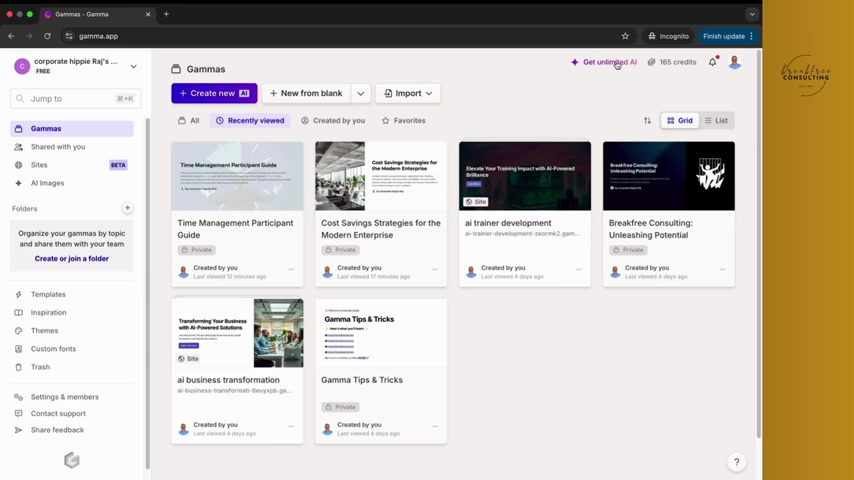Viewport: 854px width, 480px height.
Task: Reload the page with refresh icon
Action: click(47, 36)
